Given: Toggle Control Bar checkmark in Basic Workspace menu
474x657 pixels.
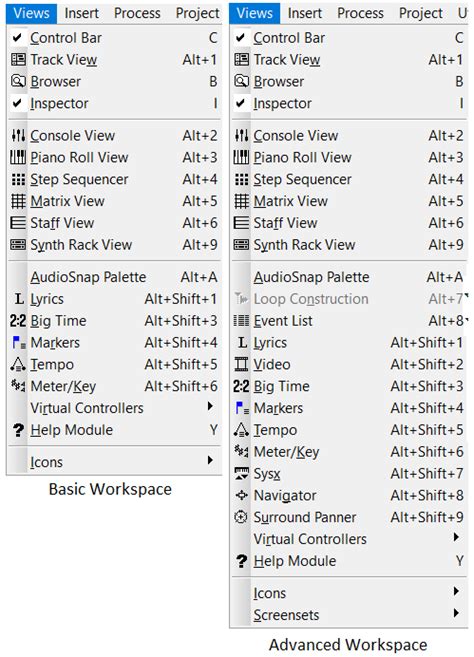Looking at the screenshot, I should pyautogui.click(x=17, y=38).
